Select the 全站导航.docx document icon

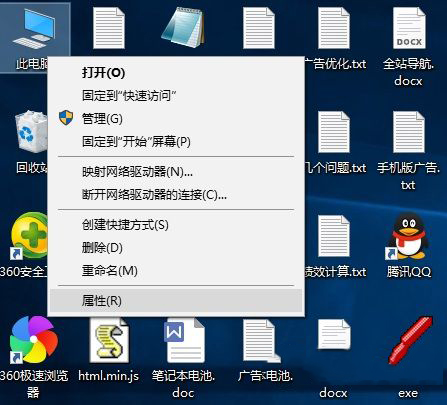pos(409,28)
